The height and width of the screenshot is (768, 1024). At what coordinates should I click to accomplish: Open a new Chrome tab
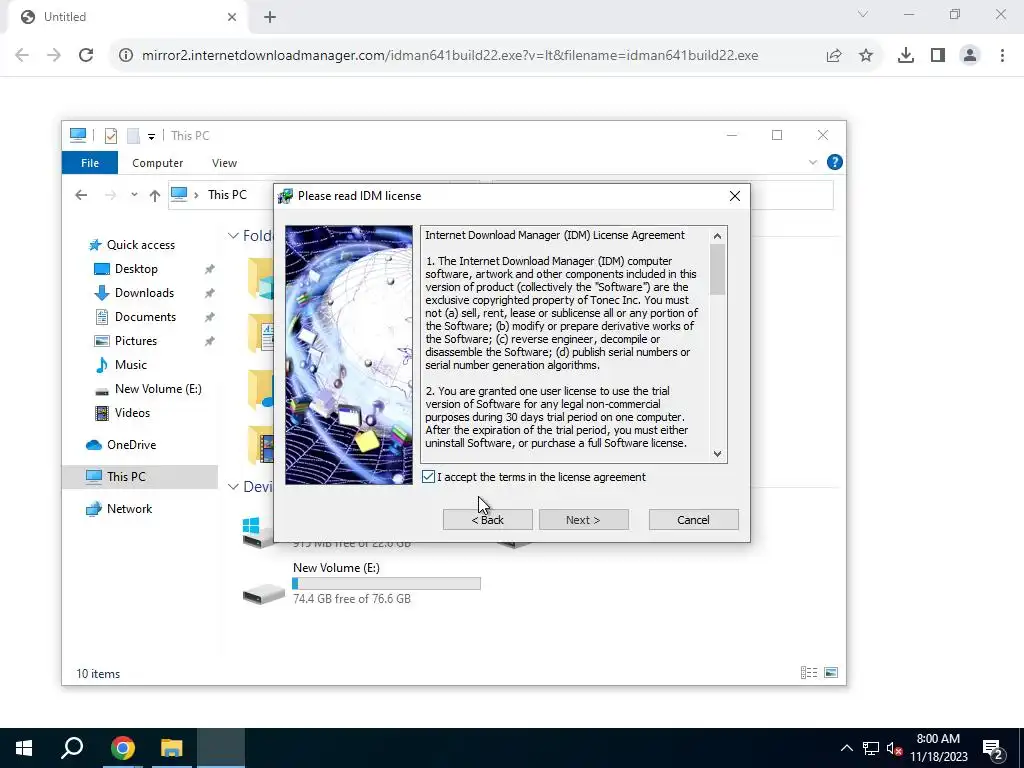click(x=270, y=17)
